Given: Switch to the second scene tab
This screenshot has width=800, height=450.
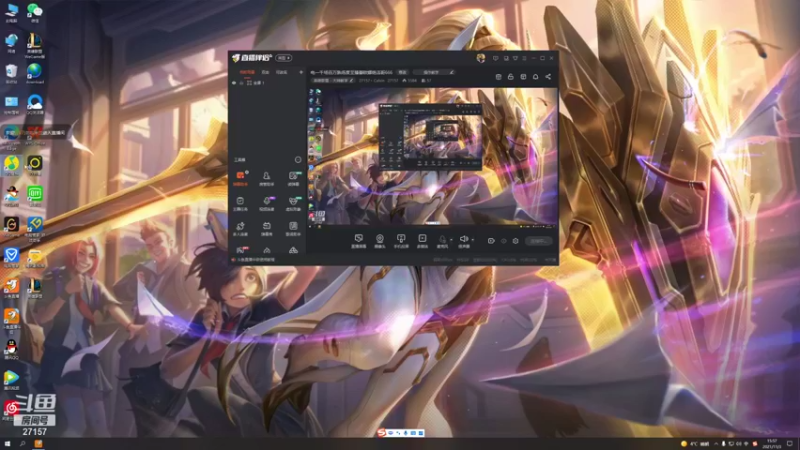Looking at the screenshot, I should coord(265,72).
